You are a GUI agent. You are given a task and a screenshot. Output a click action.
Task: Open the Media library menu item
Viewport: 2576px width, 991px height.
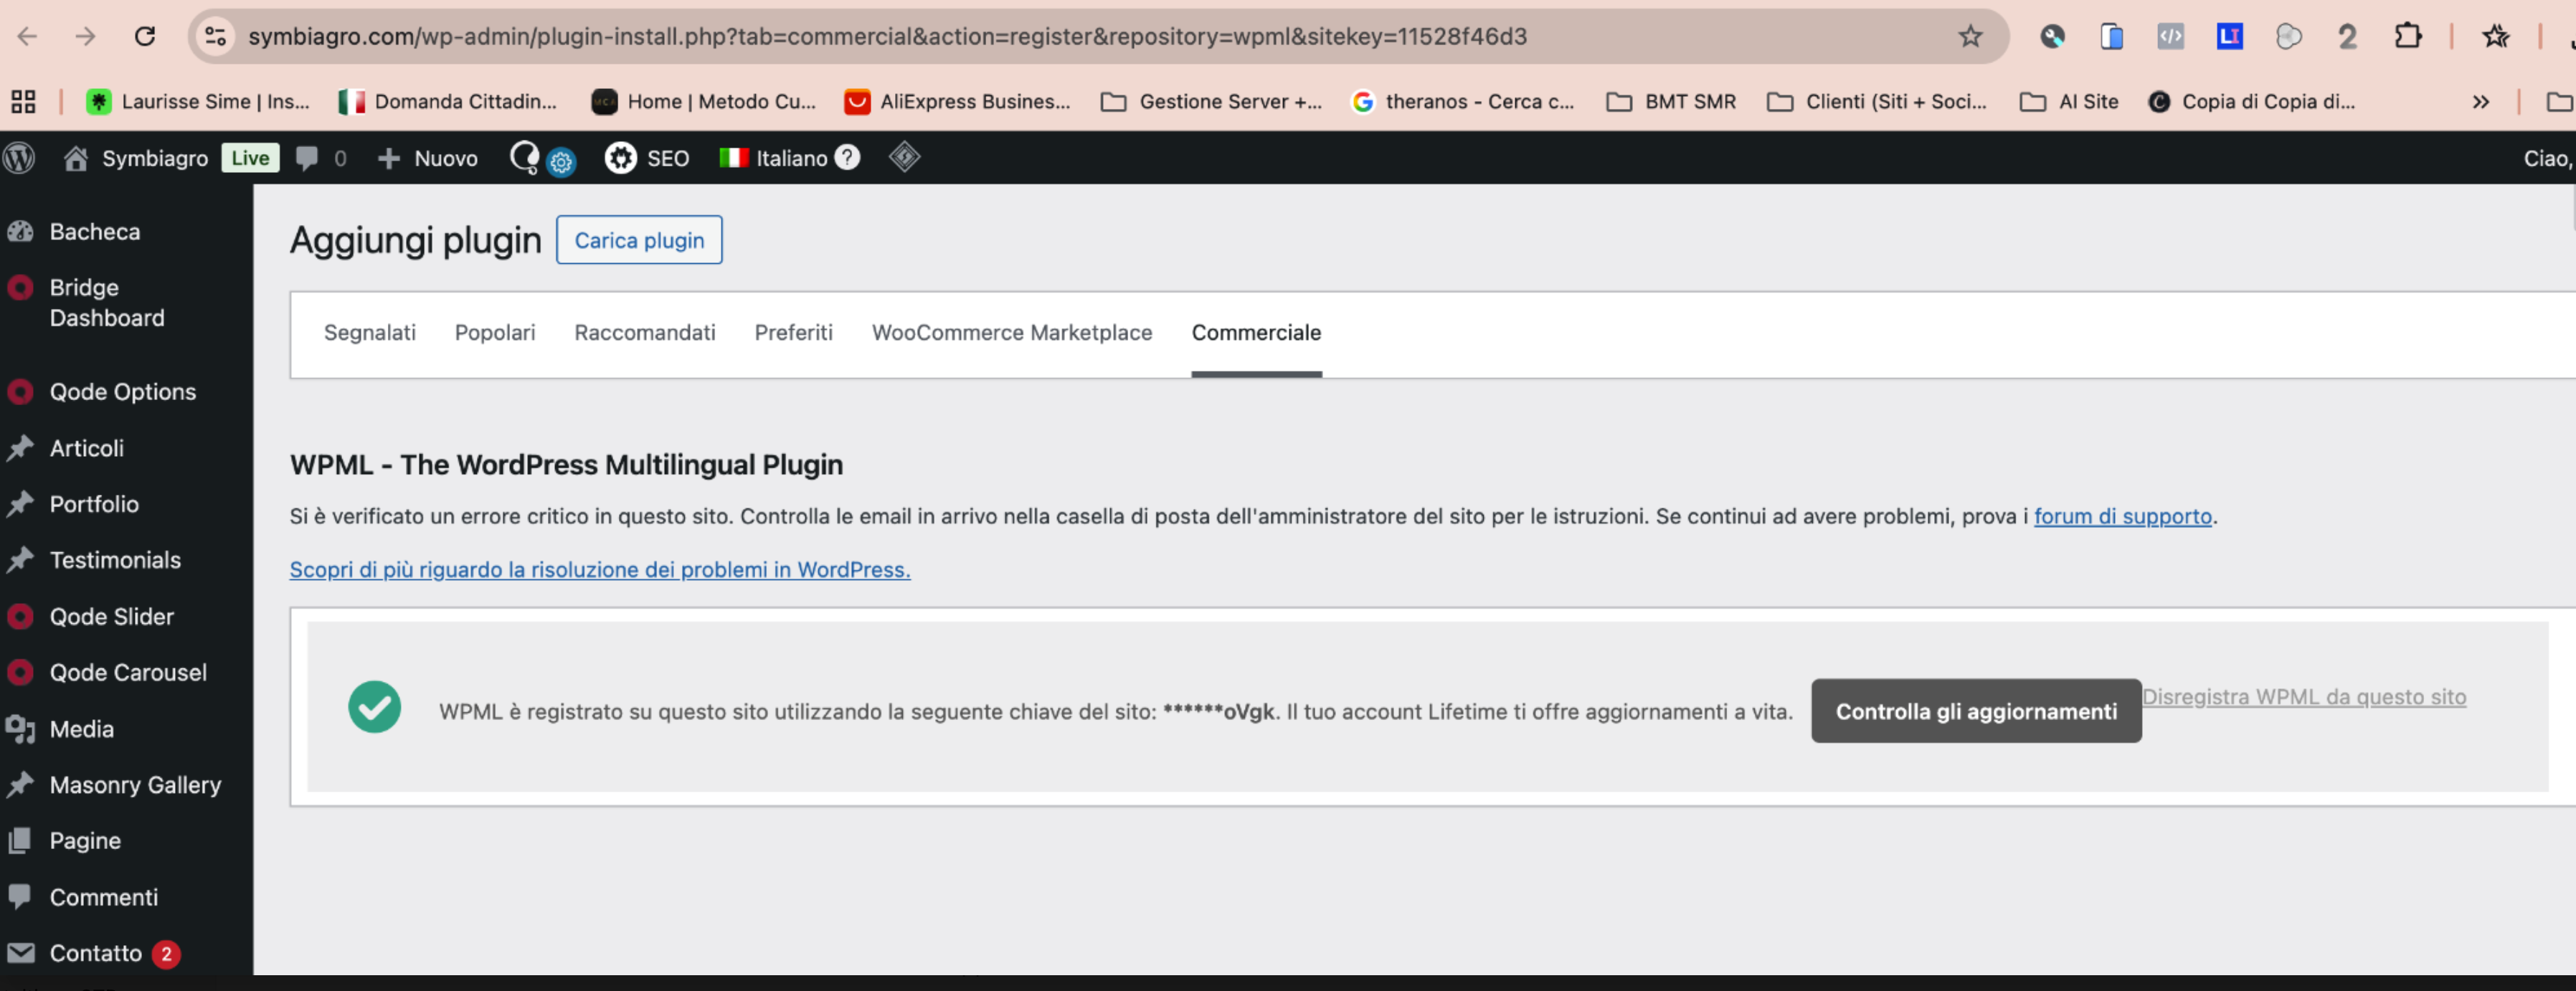click(x=81, y=729)
